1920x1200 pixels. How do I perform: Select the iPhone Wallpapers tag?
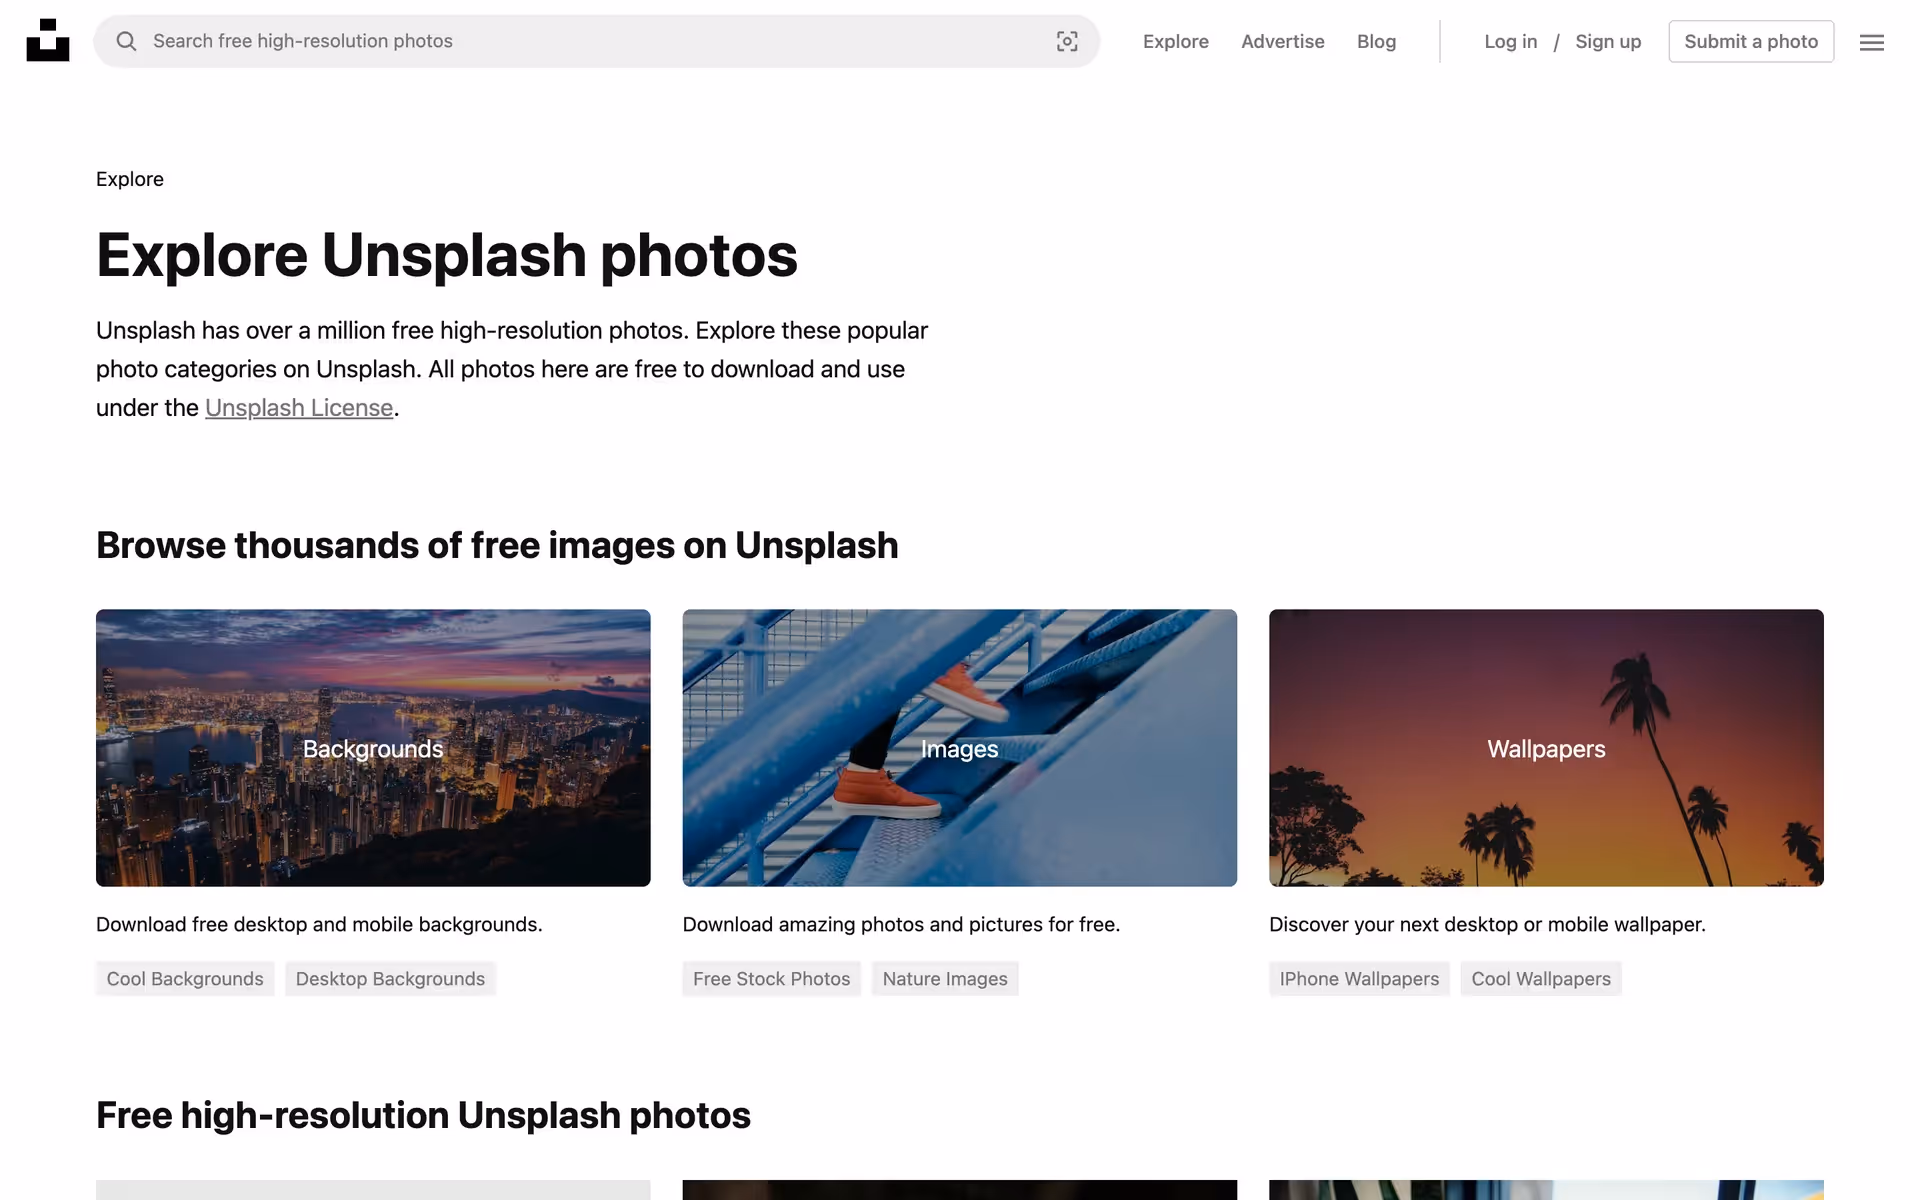[1359, 979]
